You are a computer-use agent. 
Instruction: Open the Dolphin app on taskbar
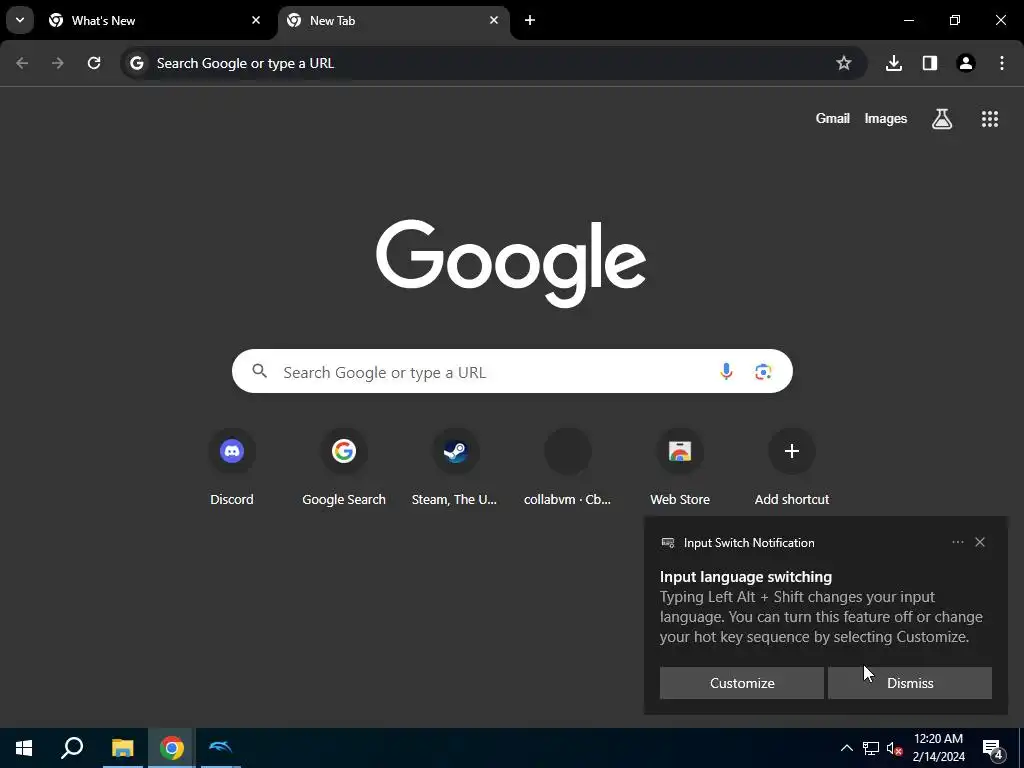[220, 748]
